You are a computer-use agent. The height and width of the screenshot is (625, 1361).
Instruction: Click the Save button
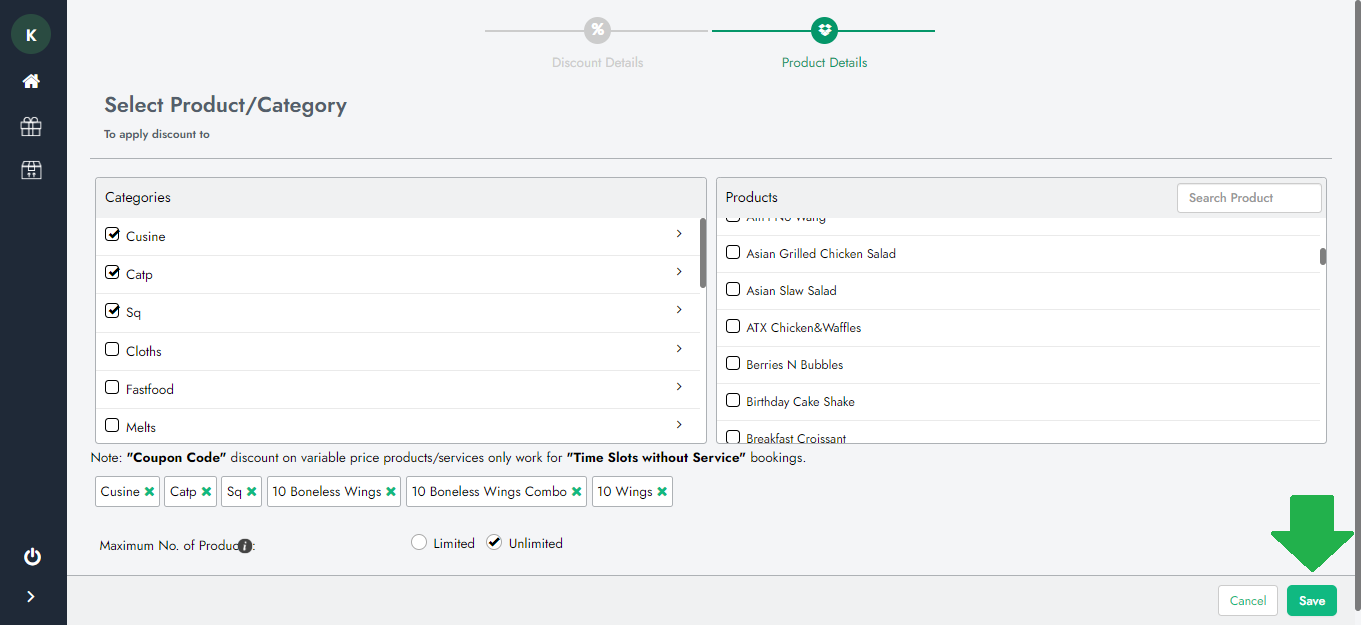click(x=1311, y=600)
